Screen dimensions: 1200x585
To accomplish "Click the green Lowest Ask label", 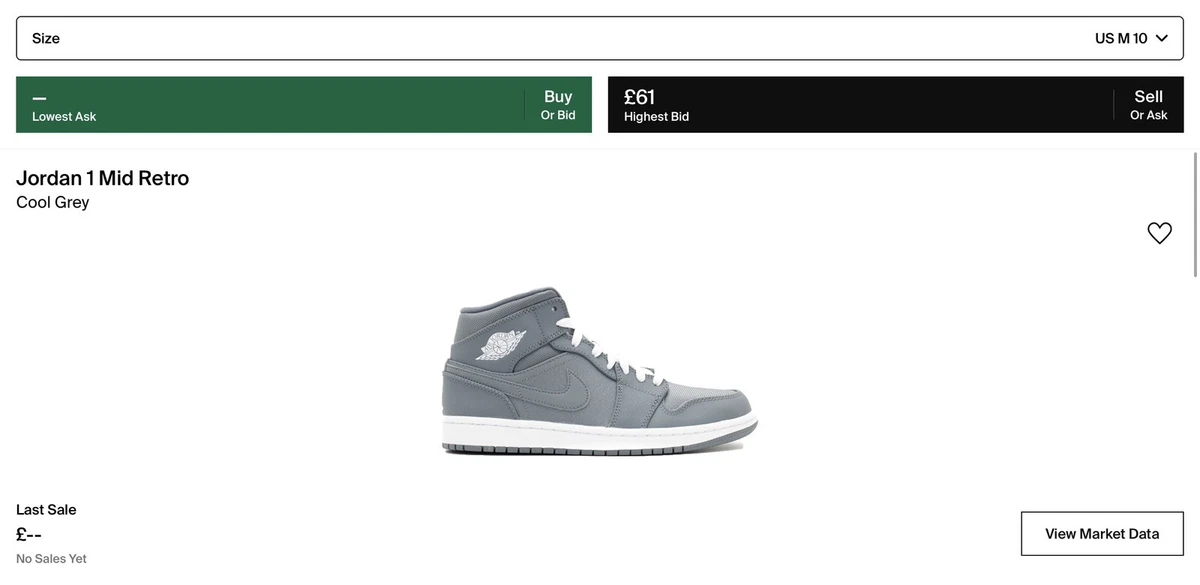I will pos(64,117).
